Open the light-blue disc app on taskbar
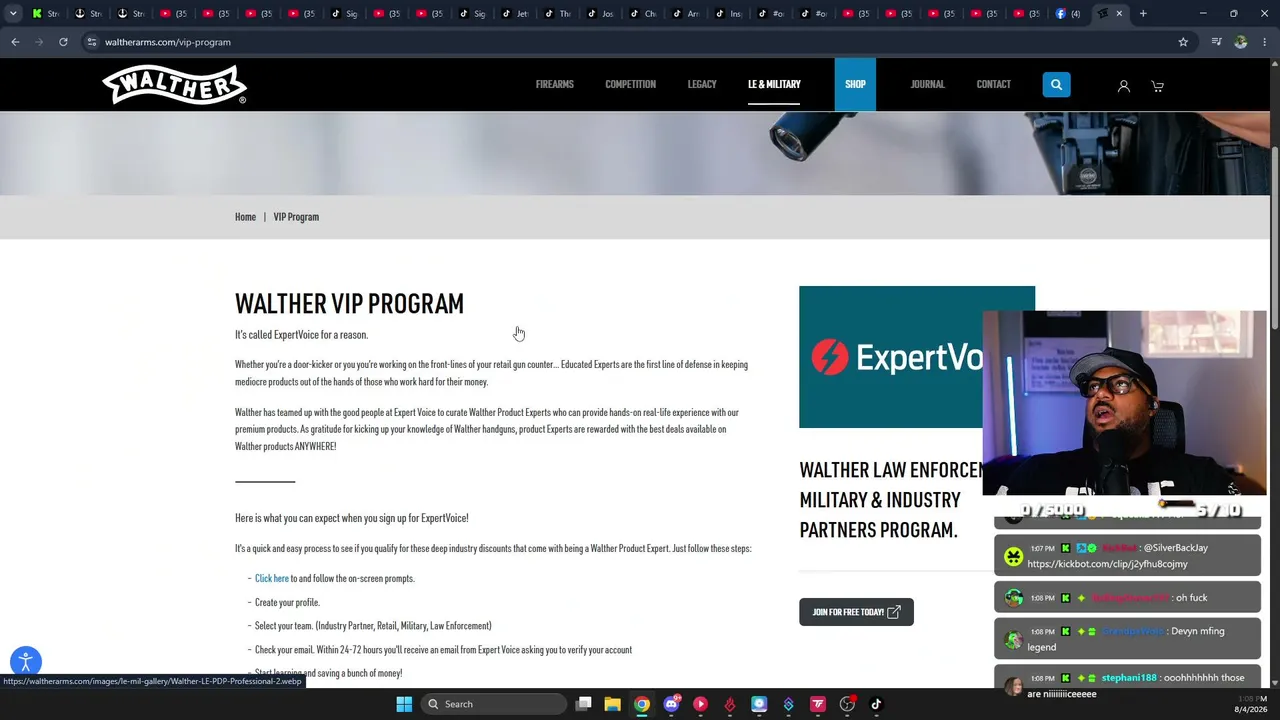 coord(759,704)
